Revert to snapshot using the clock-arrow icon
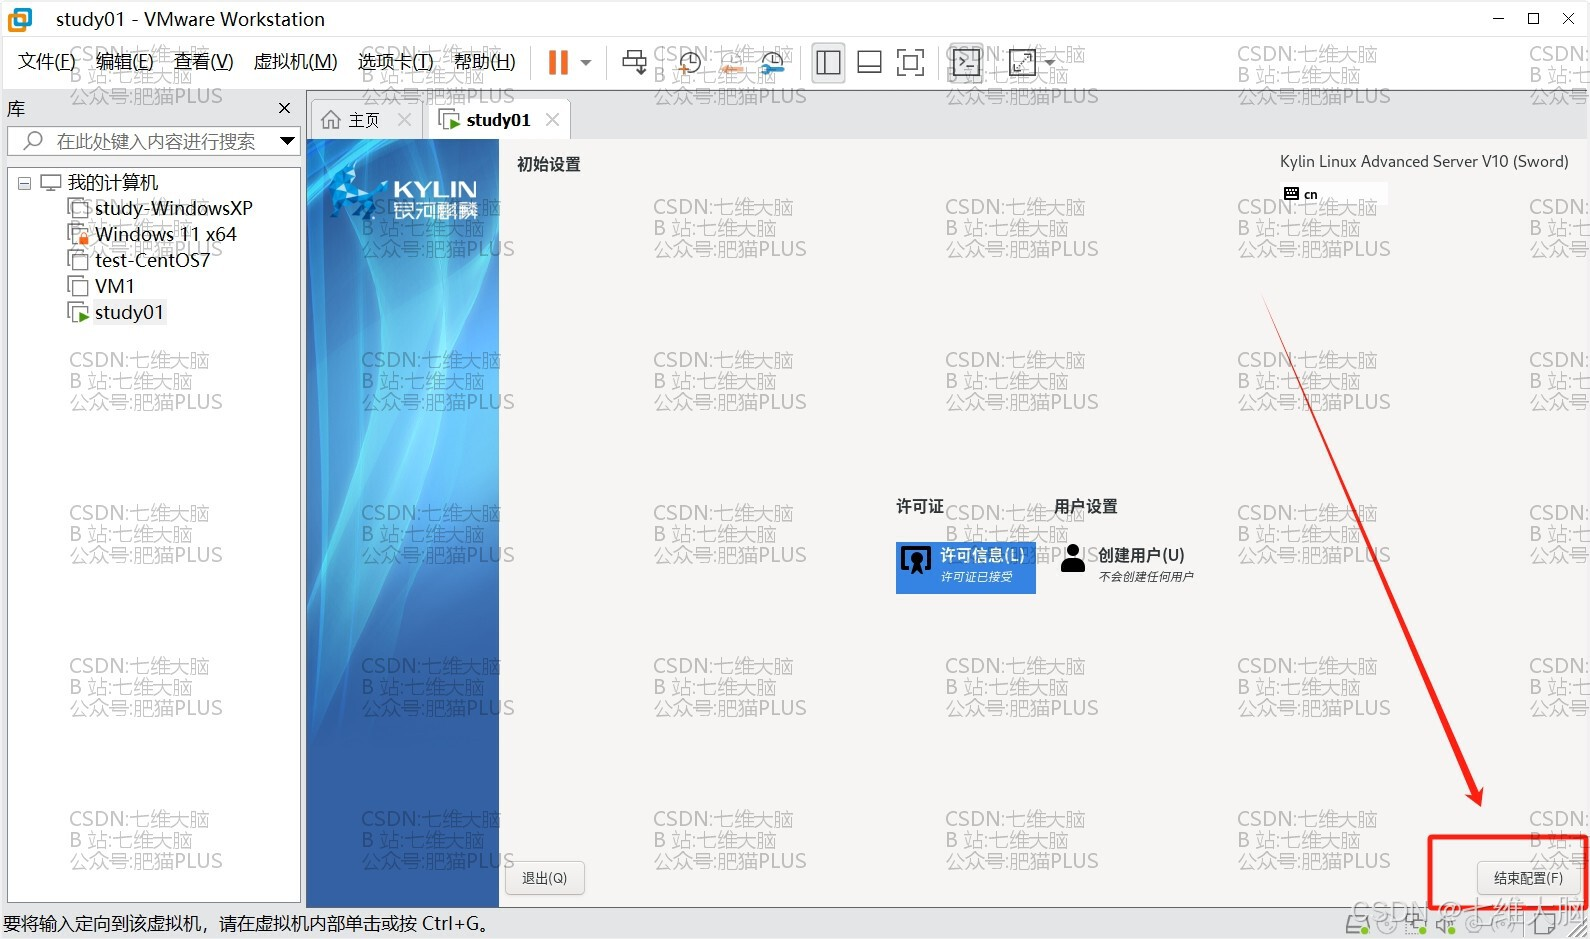Screen dimensions: 1590x939 732,62
